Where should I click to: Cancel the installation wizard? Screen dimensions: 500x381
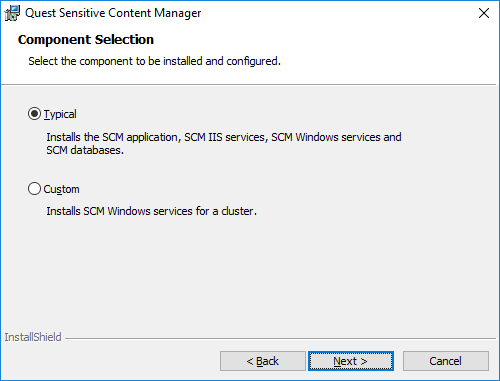click(446, 361)
